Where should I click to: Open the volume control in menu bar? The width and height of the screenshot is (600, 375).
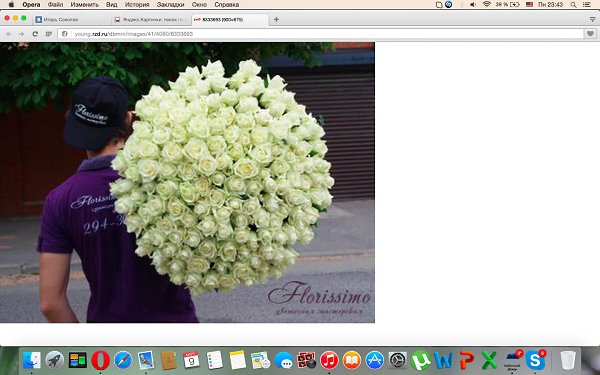coord(473,5)
